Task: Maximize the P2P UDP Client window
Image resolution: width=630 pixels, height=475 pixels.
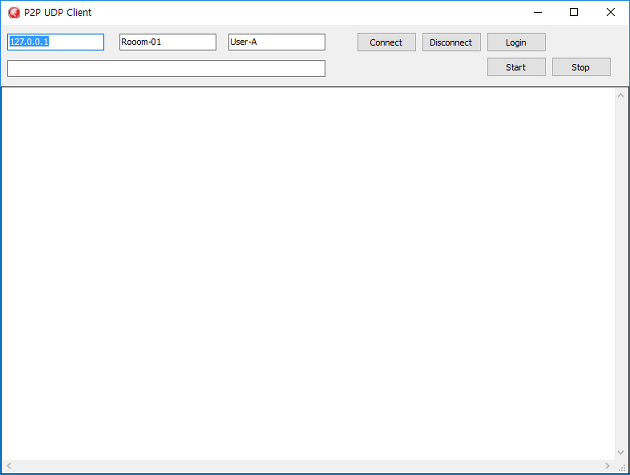Action: 574,12
